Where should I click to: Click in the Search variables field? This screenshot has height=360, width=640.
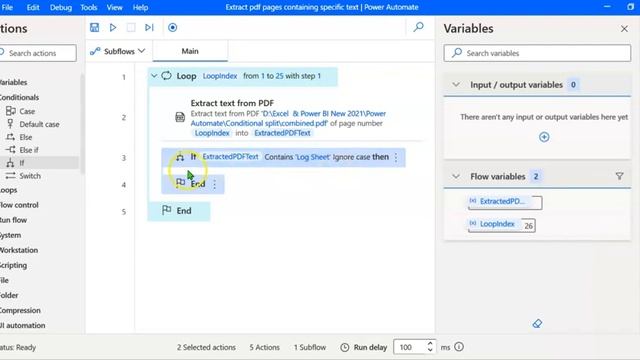537,53
